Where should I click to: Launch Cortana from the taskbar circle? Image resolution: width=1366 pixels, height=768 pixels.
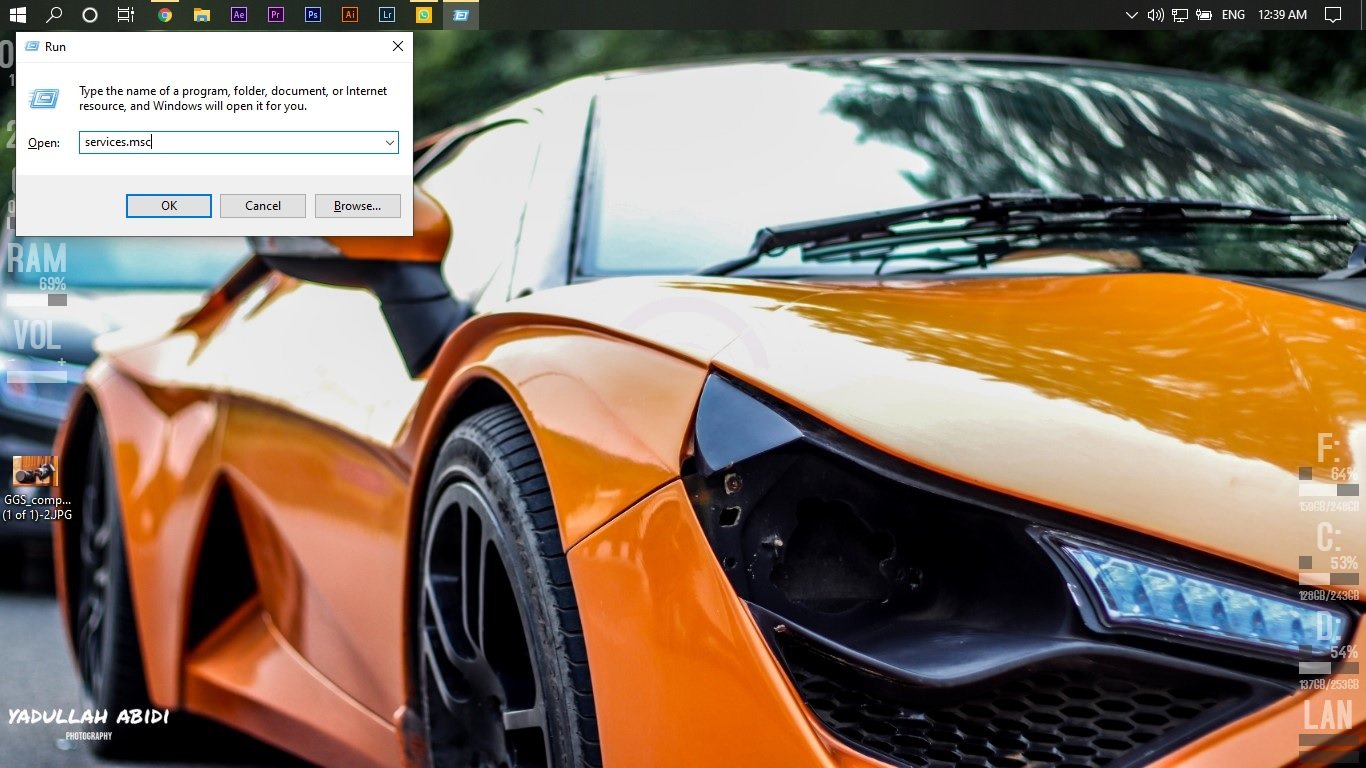point(90,15)
